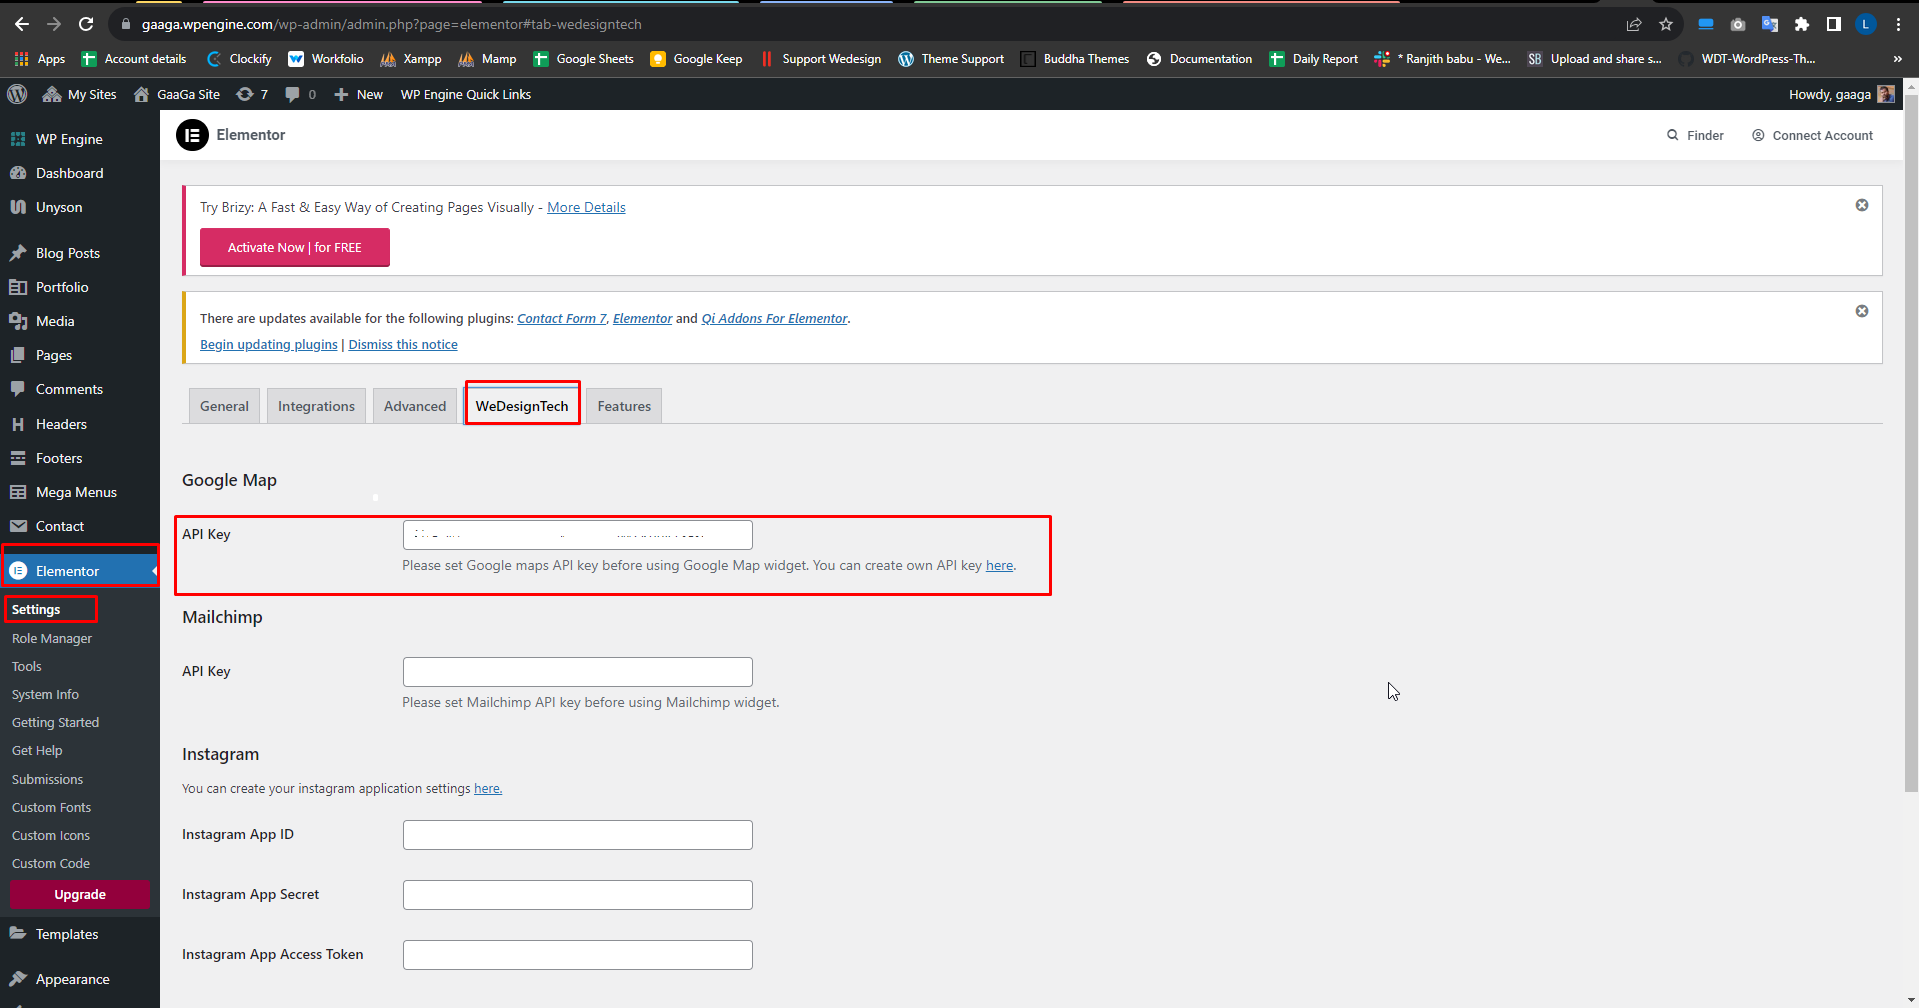Image resolution: width=1919 pixels, height=1008 pixels.
Task: Open comments bubble in admin bar
Action: point(300,94)
